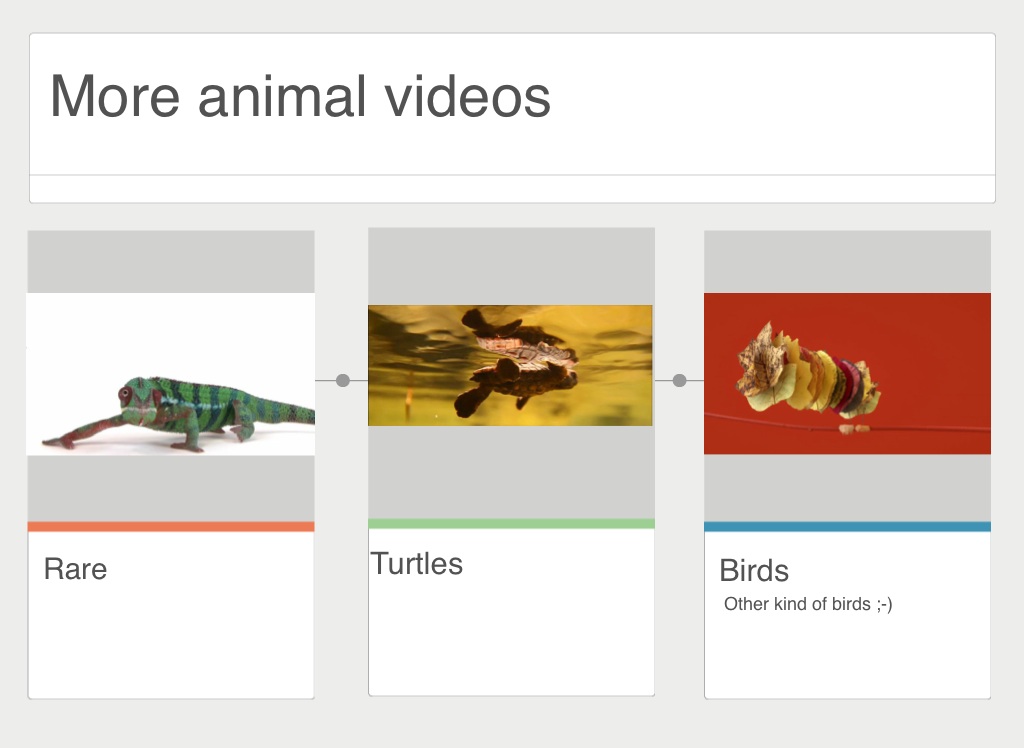
Task: Select the "More animal videos" heading
Action: pyautogui.click(x=300, y=97)
